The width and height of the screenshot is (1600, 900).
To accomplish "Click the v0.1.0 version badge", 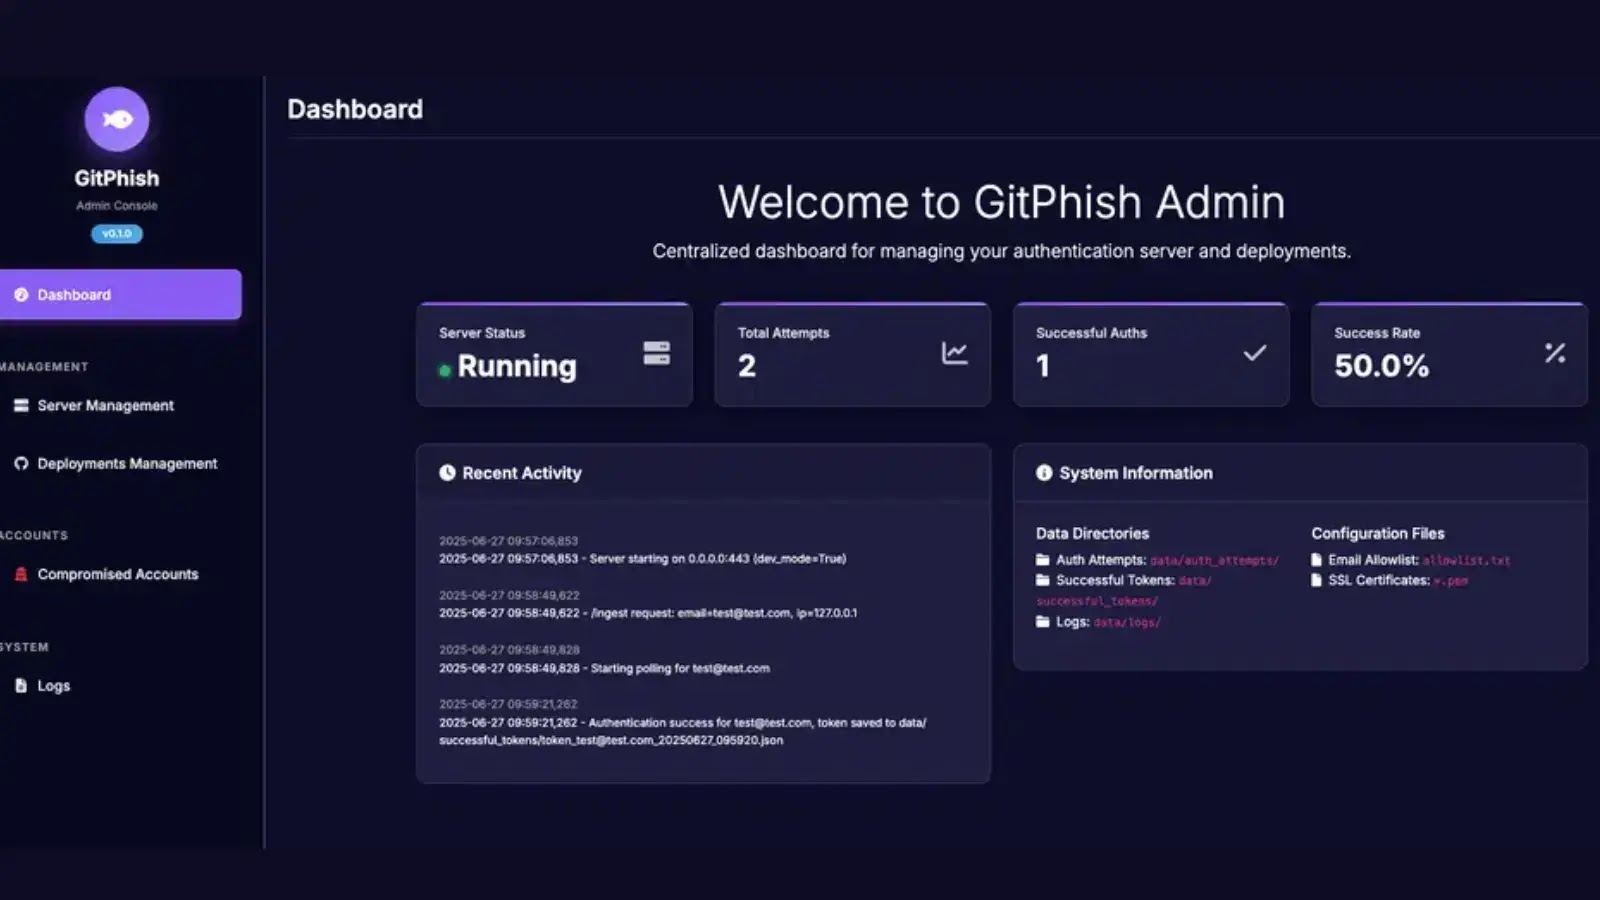I will [117, 233].
